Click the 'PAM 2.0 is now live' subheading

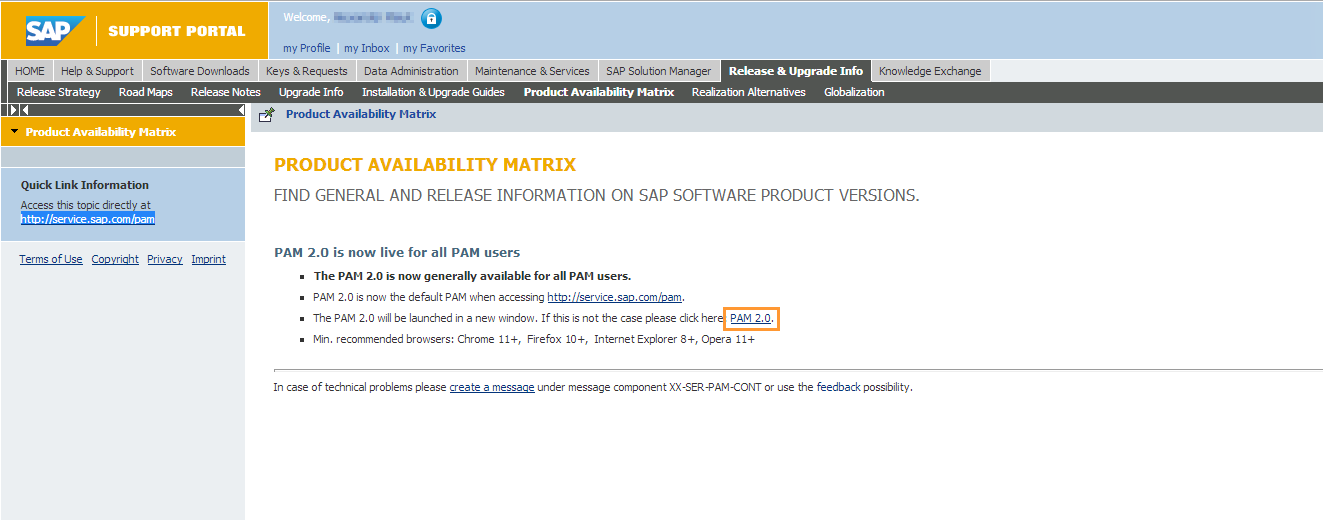pyautogui.click(x=397, y=252)
